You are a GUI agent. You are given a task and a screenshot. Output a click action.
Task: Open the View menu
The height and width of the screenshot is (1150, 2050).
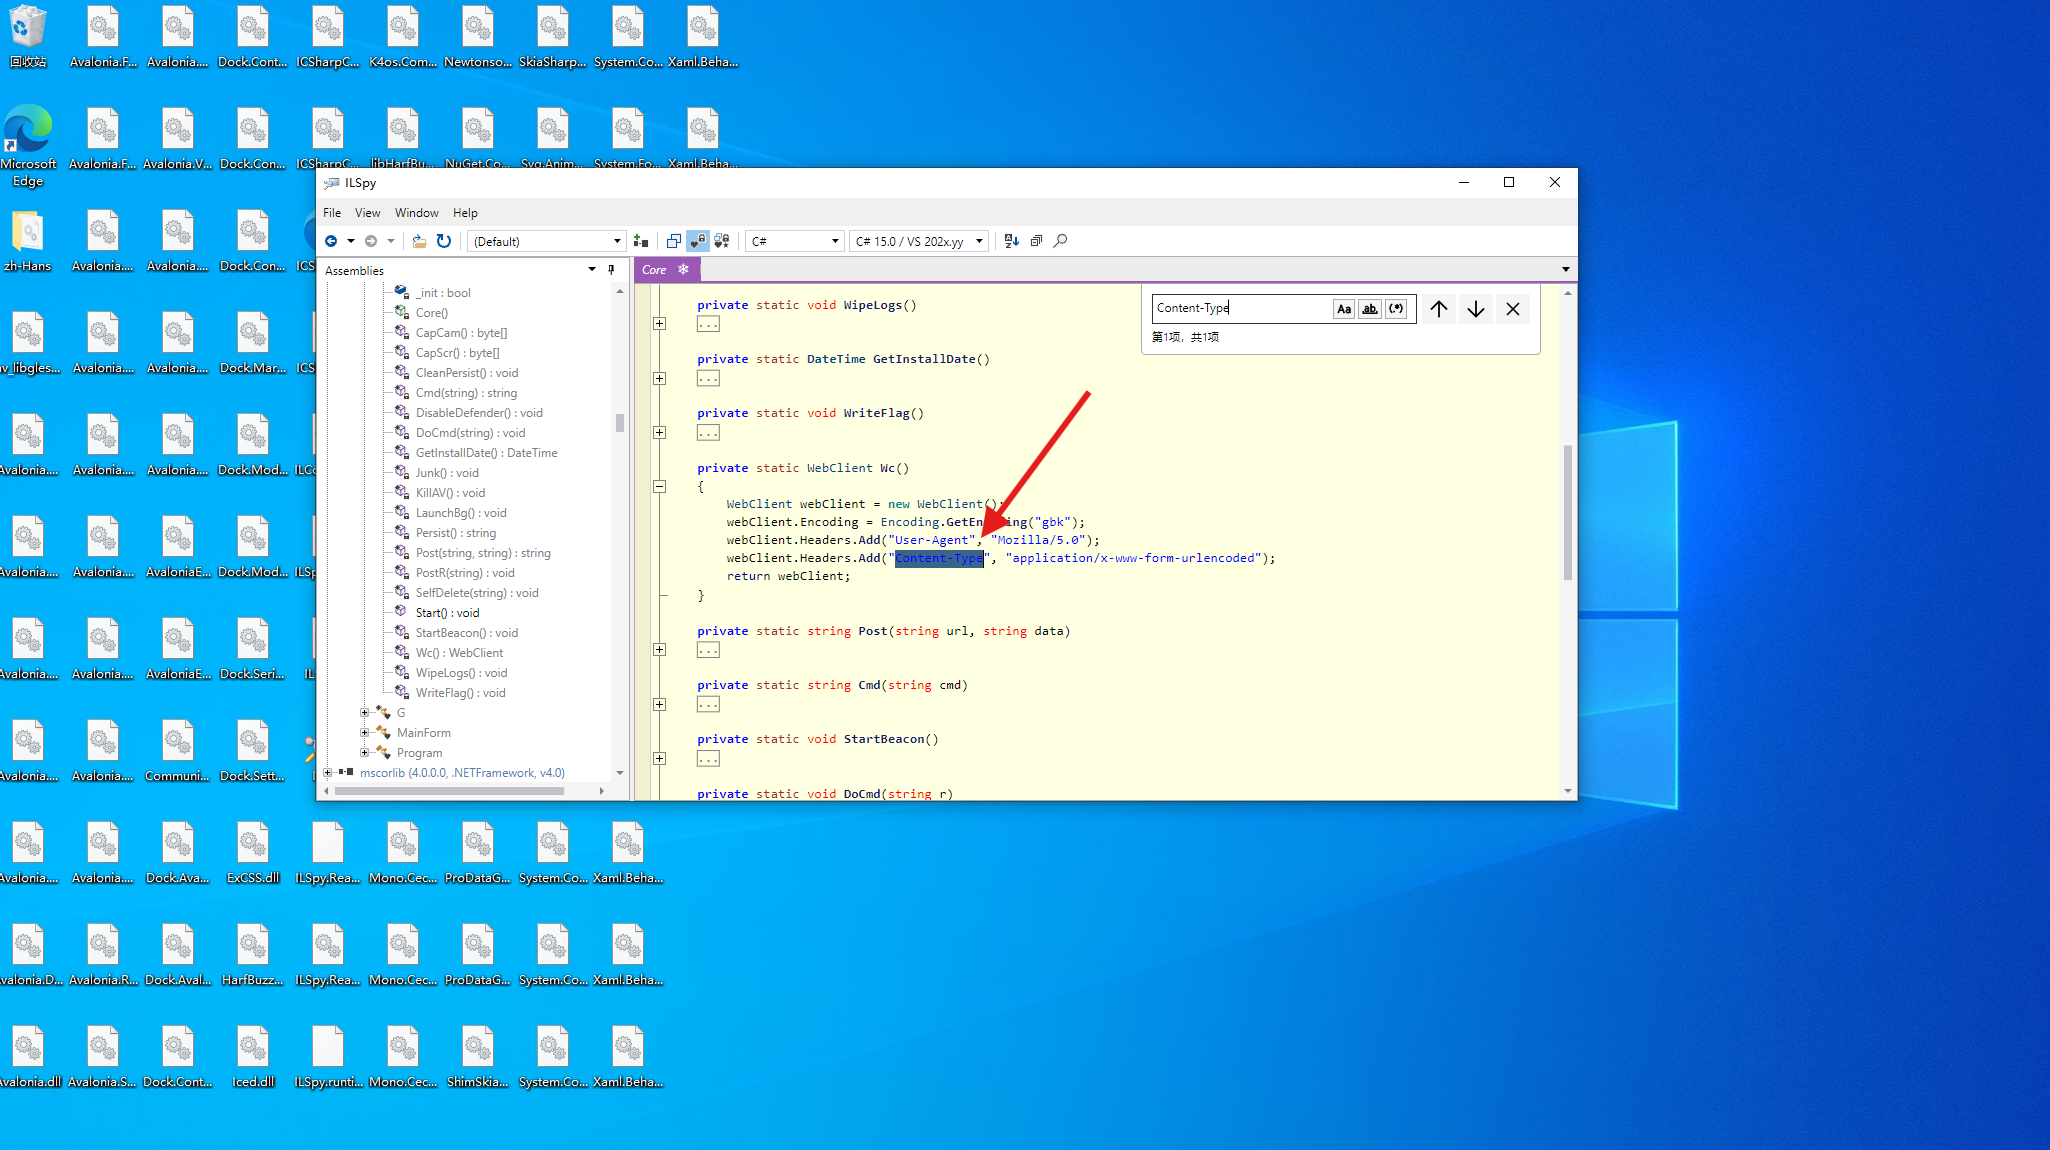pyautogui.click(x=367, y=213)
